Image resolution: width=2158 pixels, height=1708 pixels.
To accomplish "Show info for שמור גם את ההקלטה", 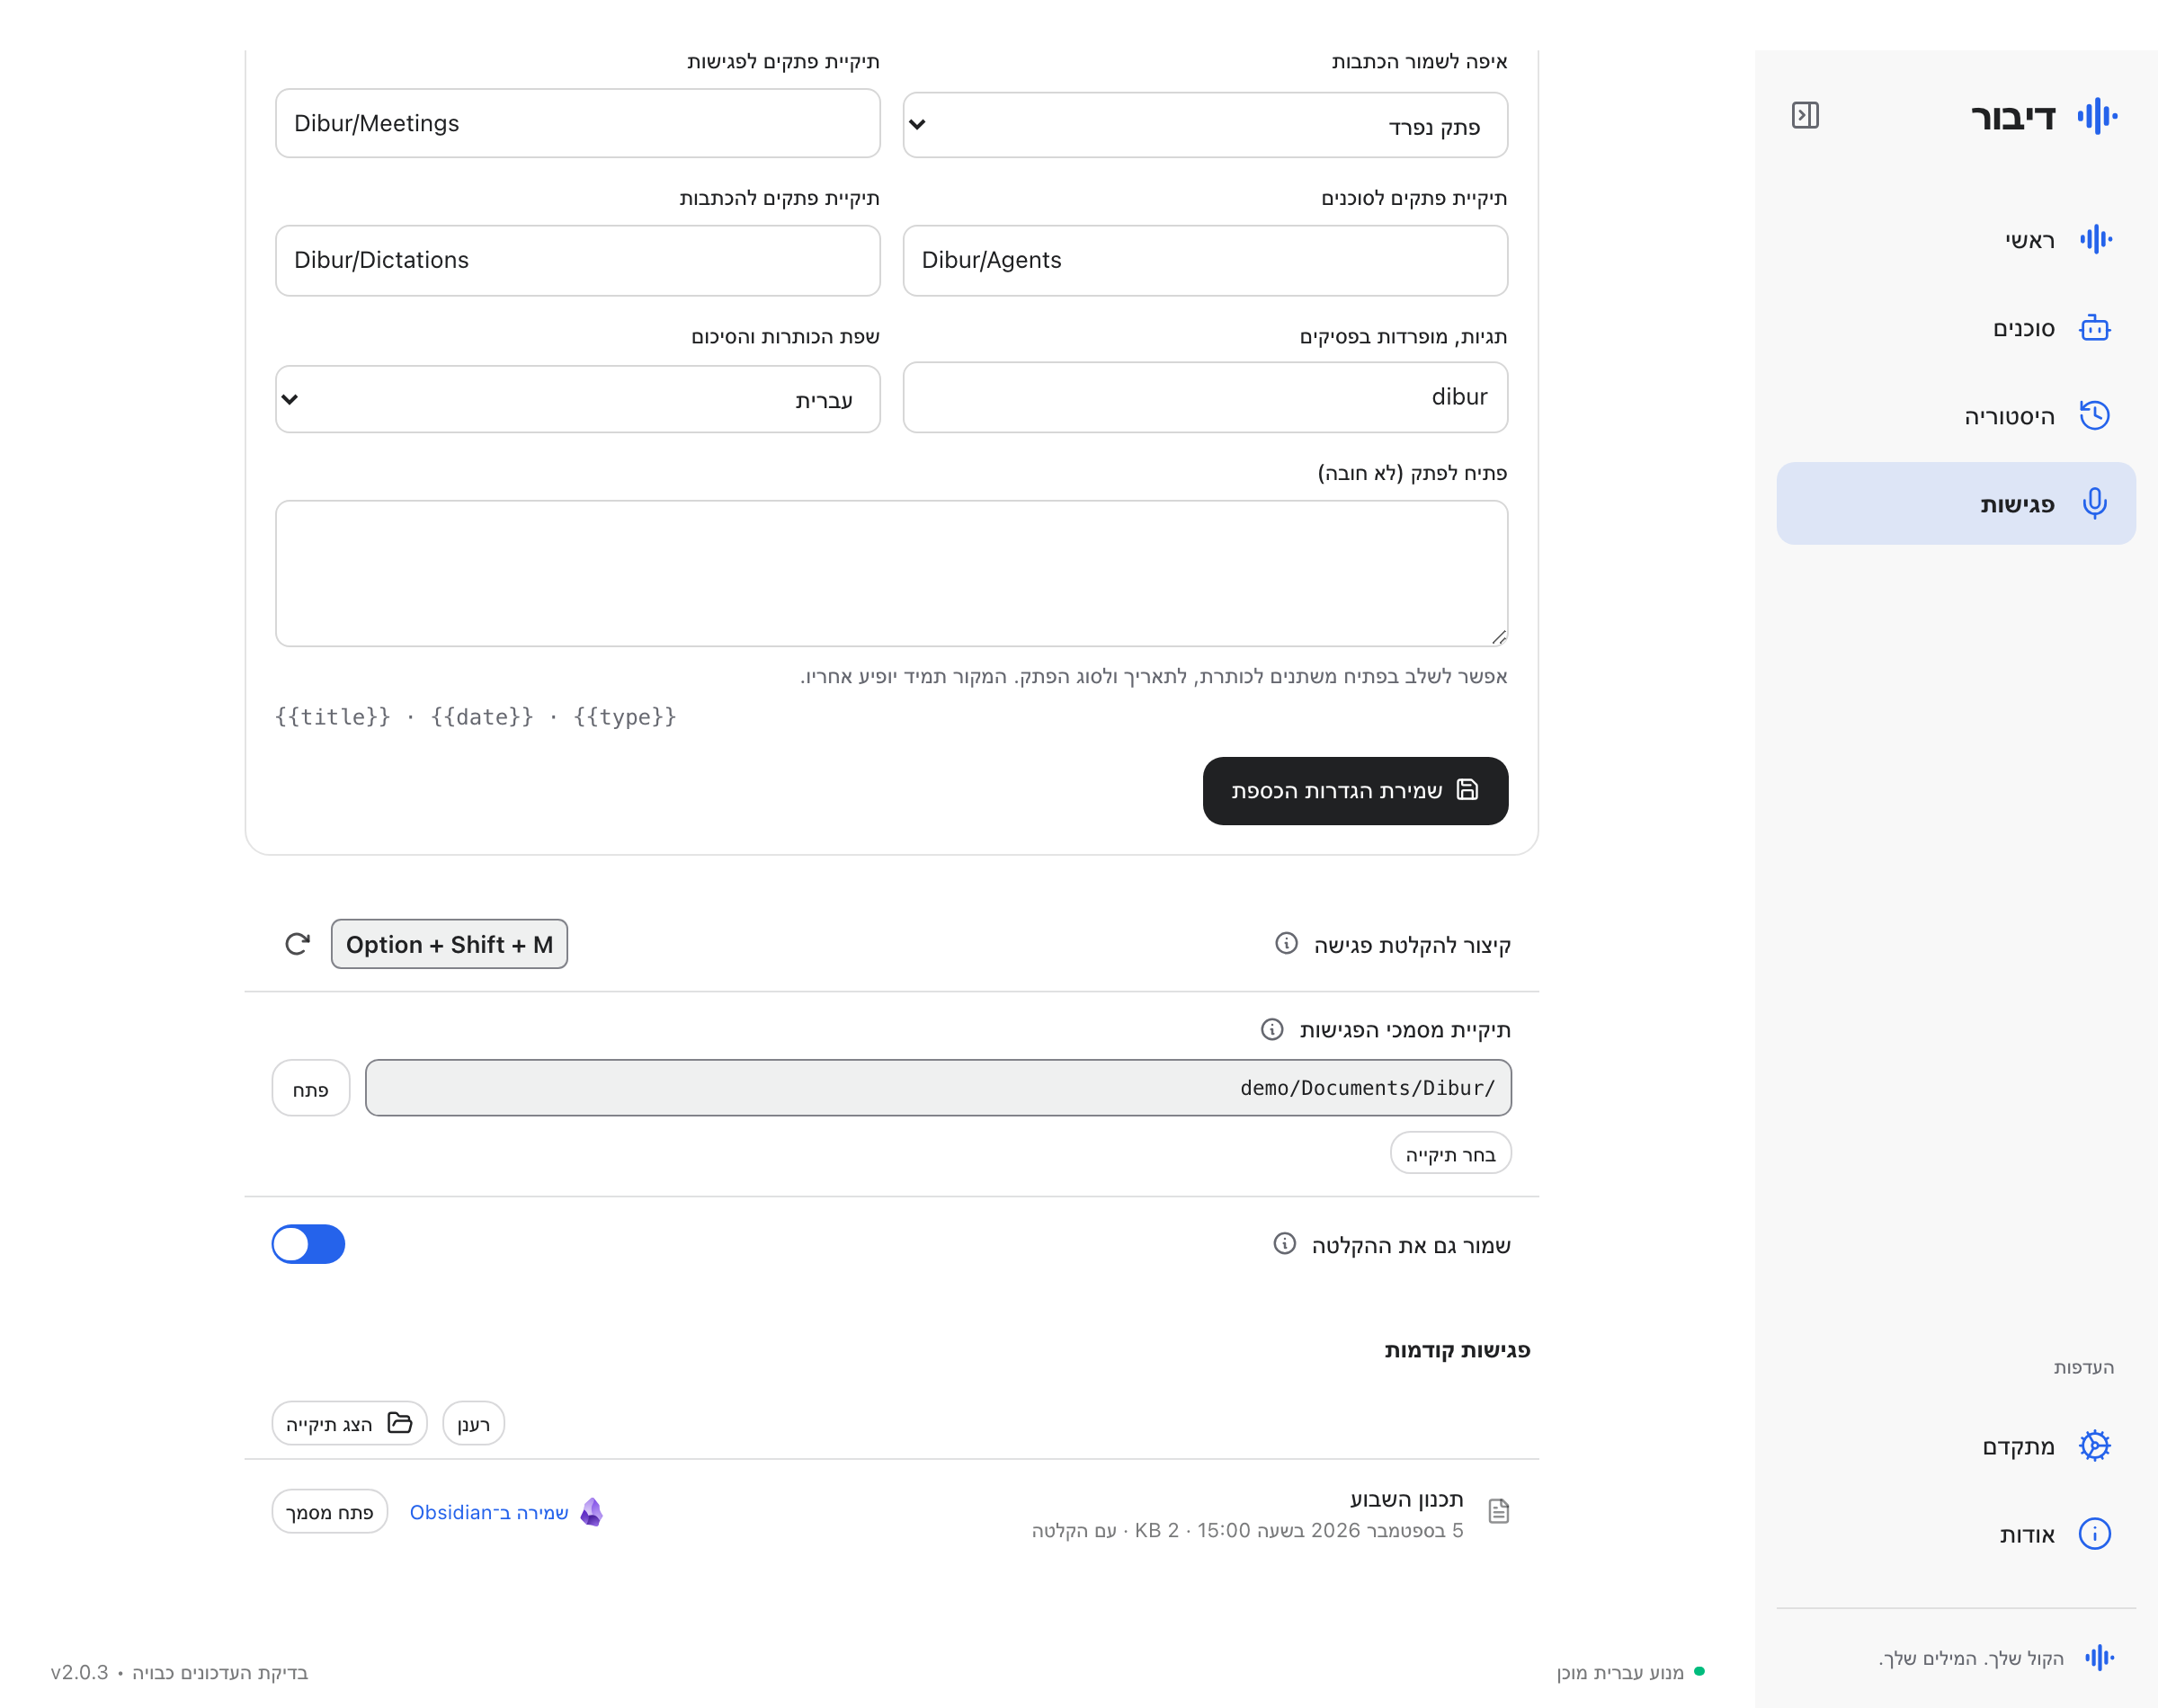I will [x=1284, y=1243].
